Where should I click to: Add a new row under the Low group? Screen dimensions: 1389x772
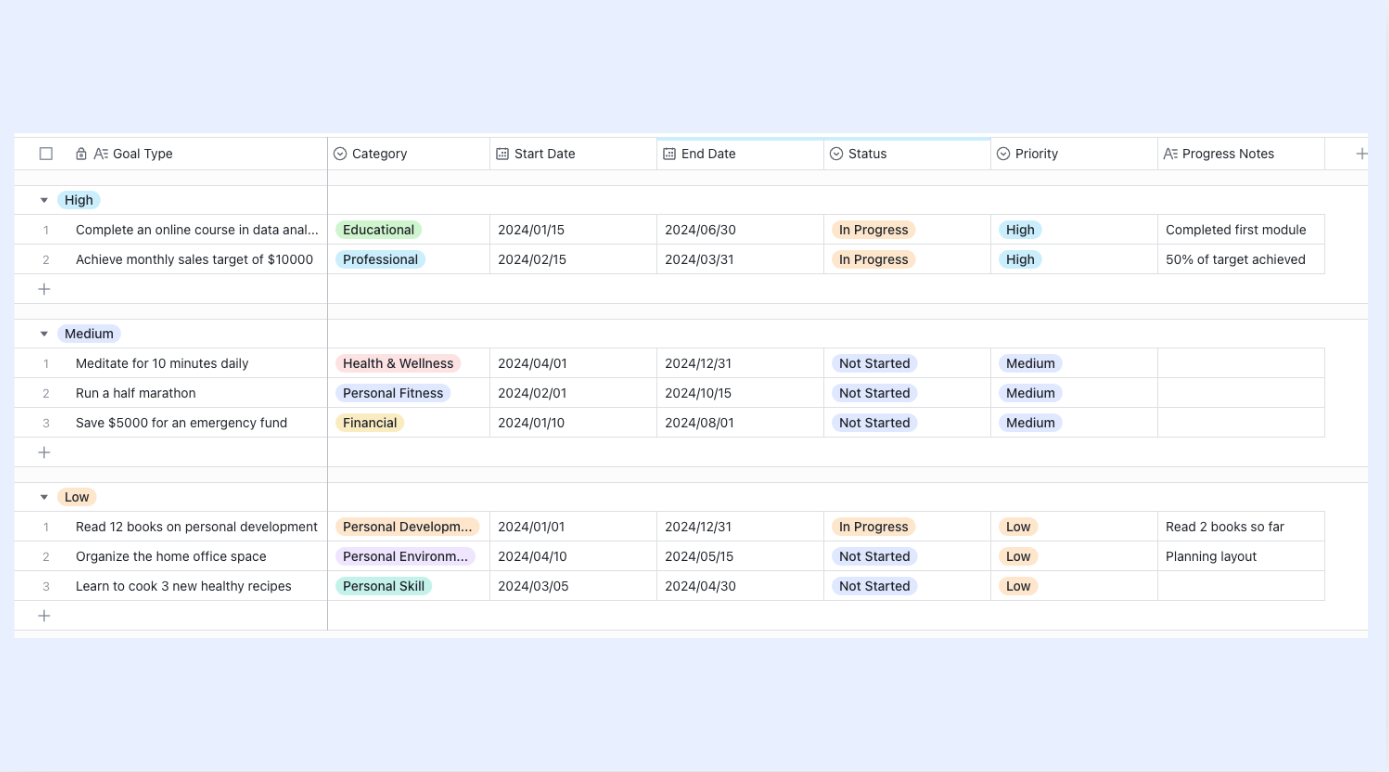(x=44, y=616)
